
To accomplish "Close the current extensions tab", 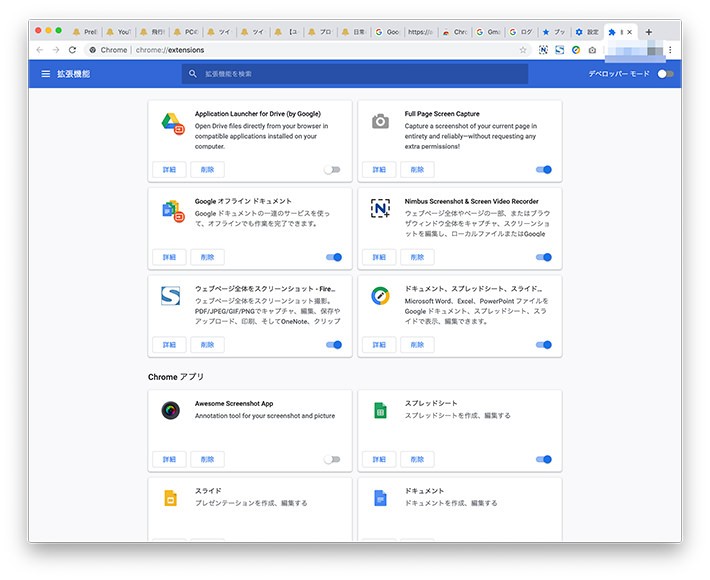I will [x=629, y=32].
